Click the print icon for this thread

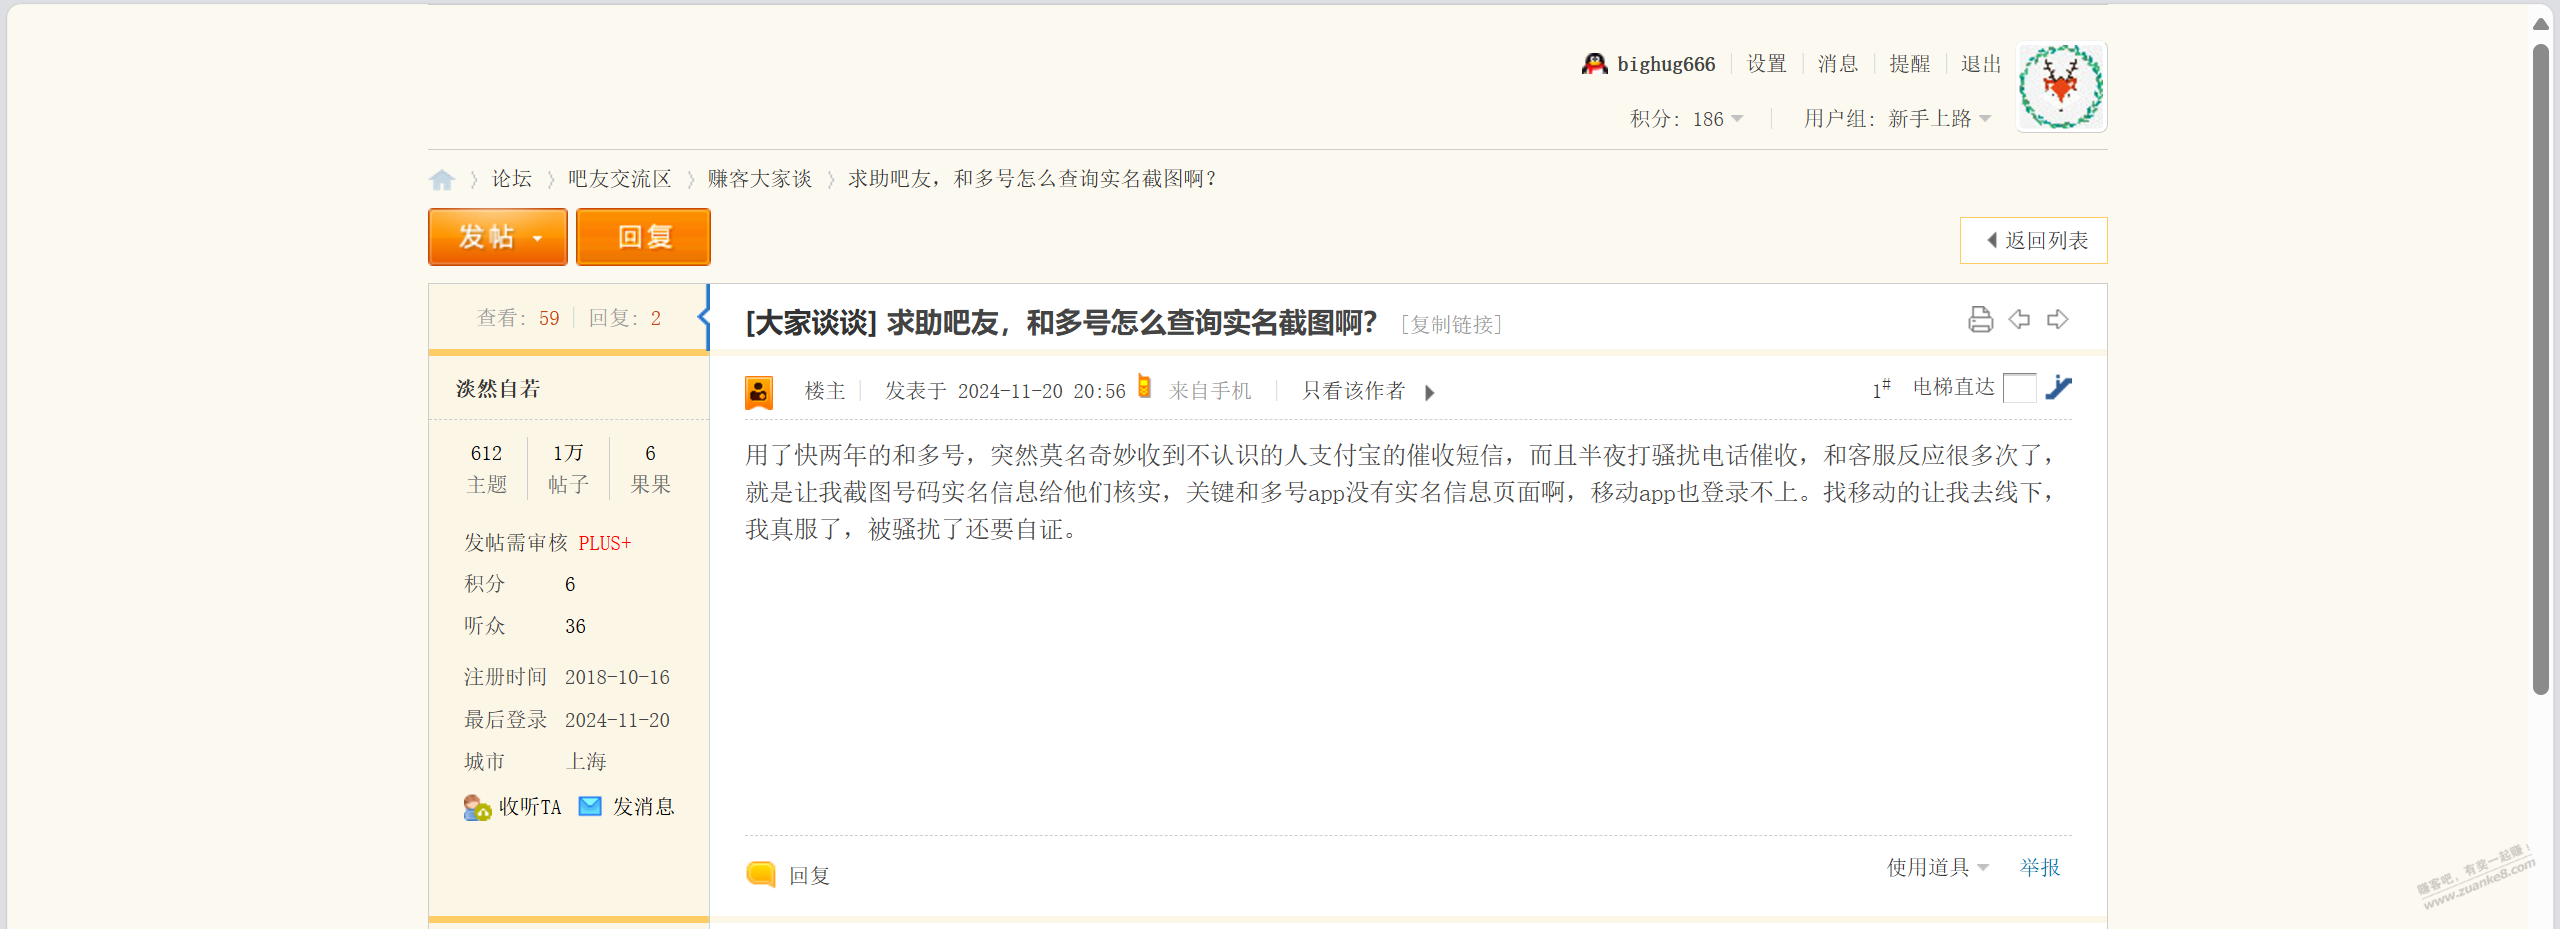(1980, 319)
